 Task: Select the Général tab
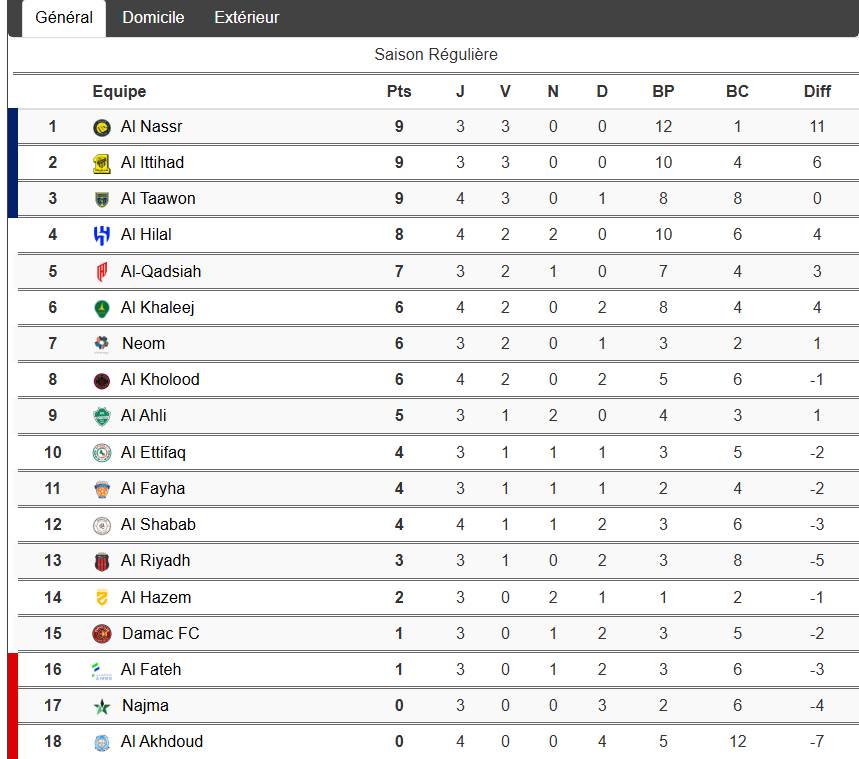click(64, 18)
